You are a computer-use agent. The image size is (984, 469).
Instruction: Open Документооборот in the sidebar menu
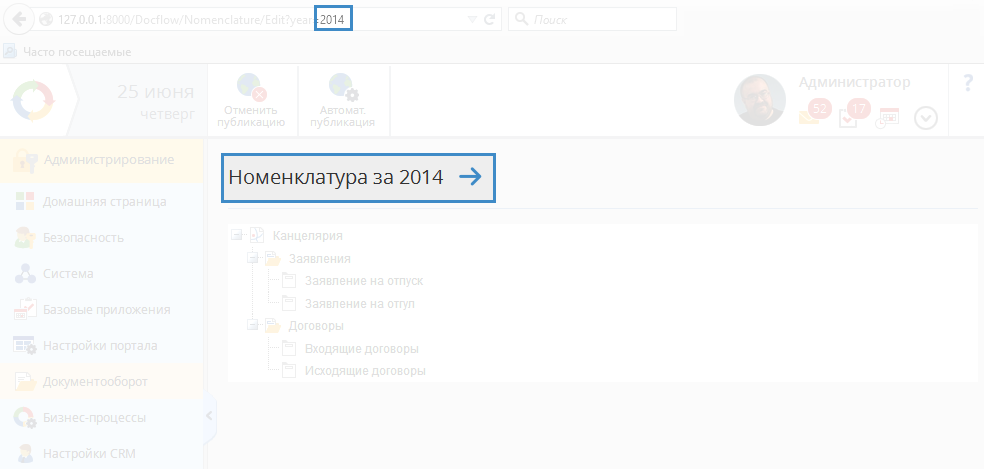coord(95,381)
